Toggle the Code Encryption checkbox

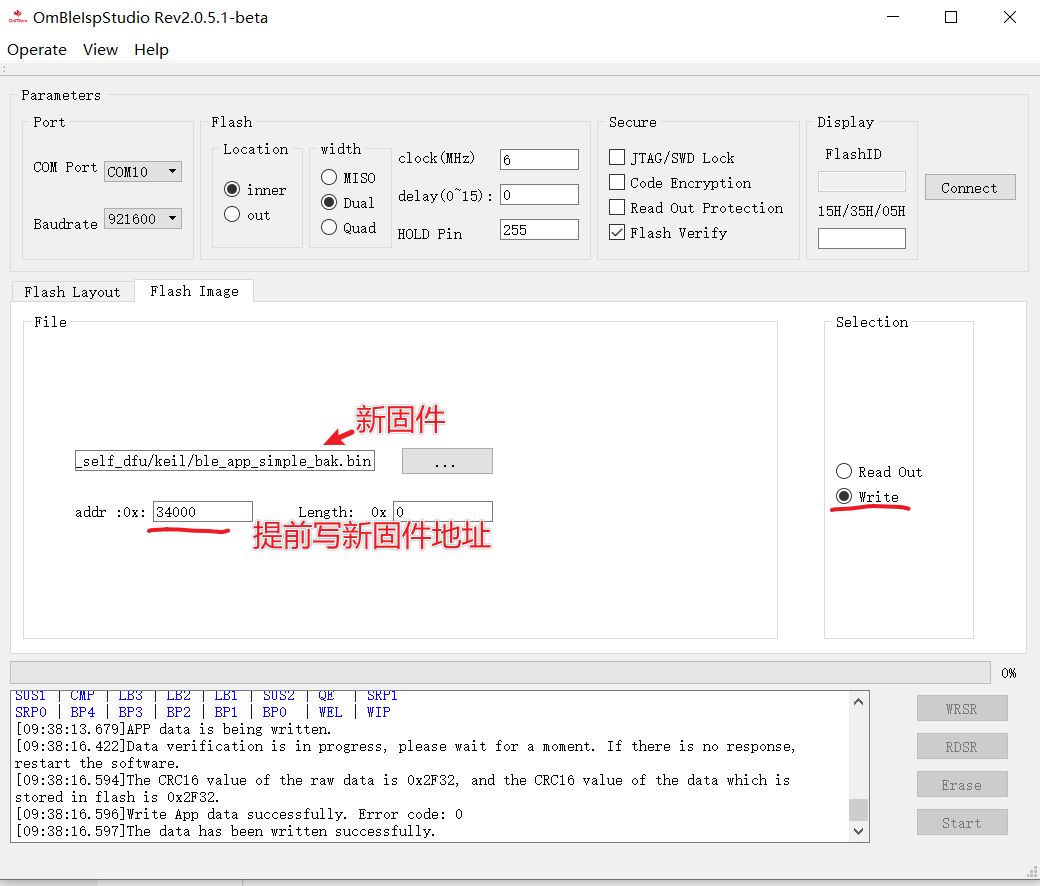617,183
